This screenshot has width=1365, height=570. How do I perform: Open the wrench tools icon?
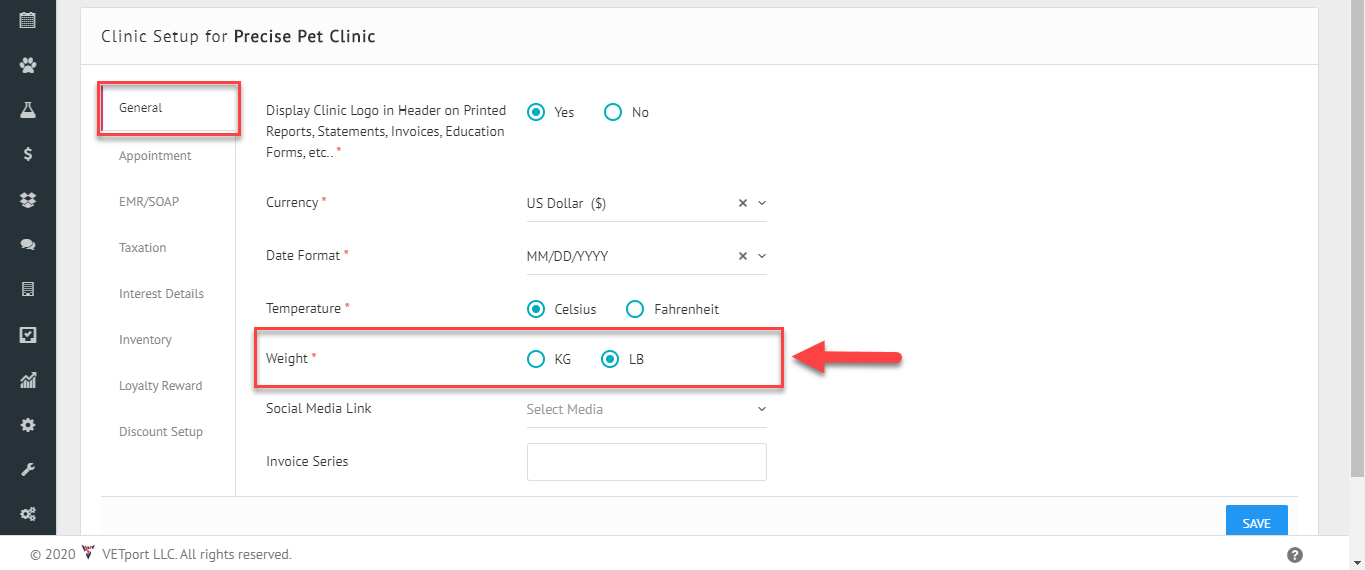(x=28, y=469)
